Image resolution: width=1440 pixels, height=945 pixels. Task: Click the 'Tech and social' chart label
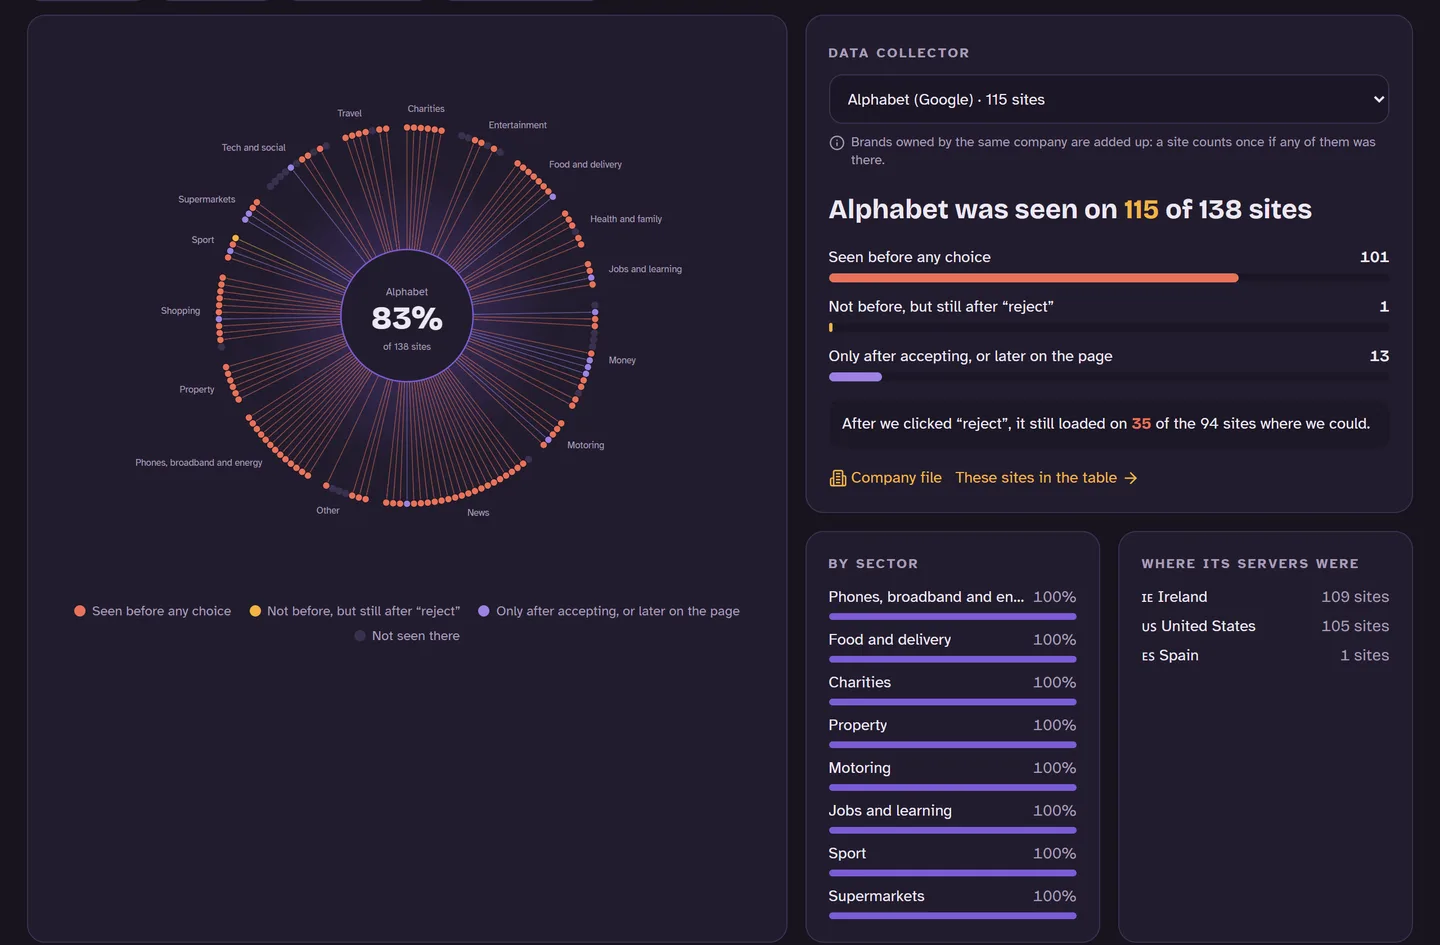point(254,147)
